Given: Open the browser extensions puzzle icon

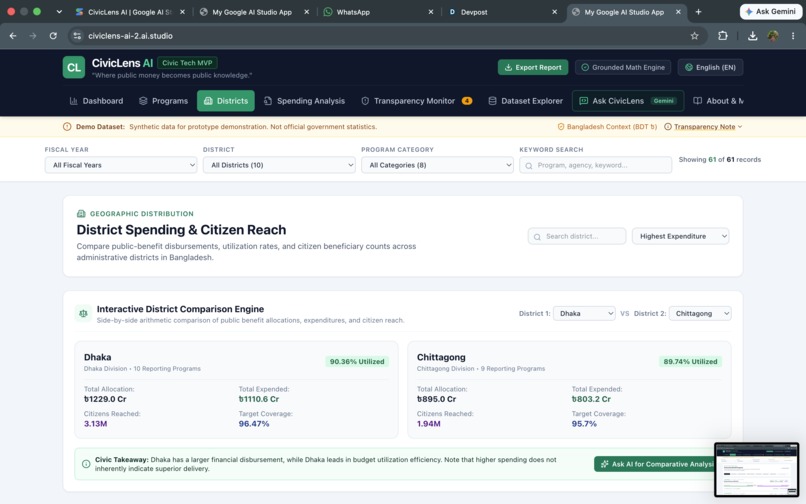Looking at the screenshot, I should 723,35.
